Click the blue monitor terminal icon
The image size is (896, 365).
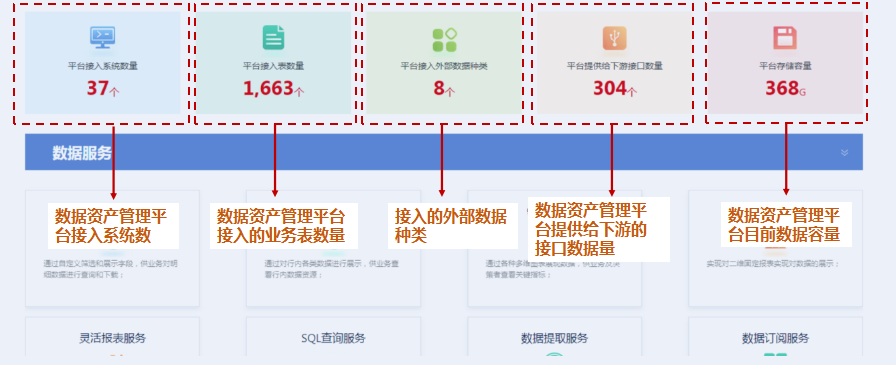coord(103,38)
